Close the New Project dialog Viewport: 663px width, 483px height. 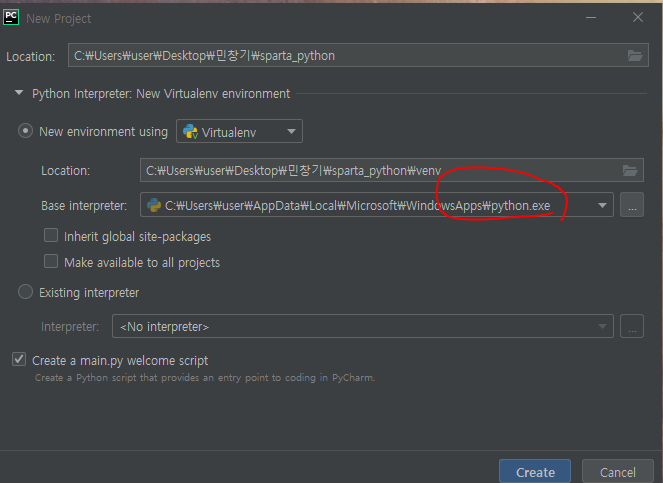click(x=638, y=17)
